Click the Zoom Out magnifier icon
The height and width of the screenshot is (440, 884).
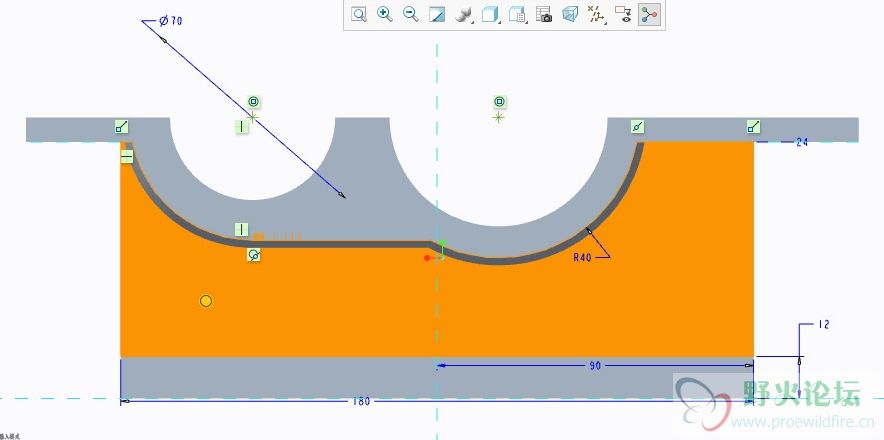tap(411, 15)
